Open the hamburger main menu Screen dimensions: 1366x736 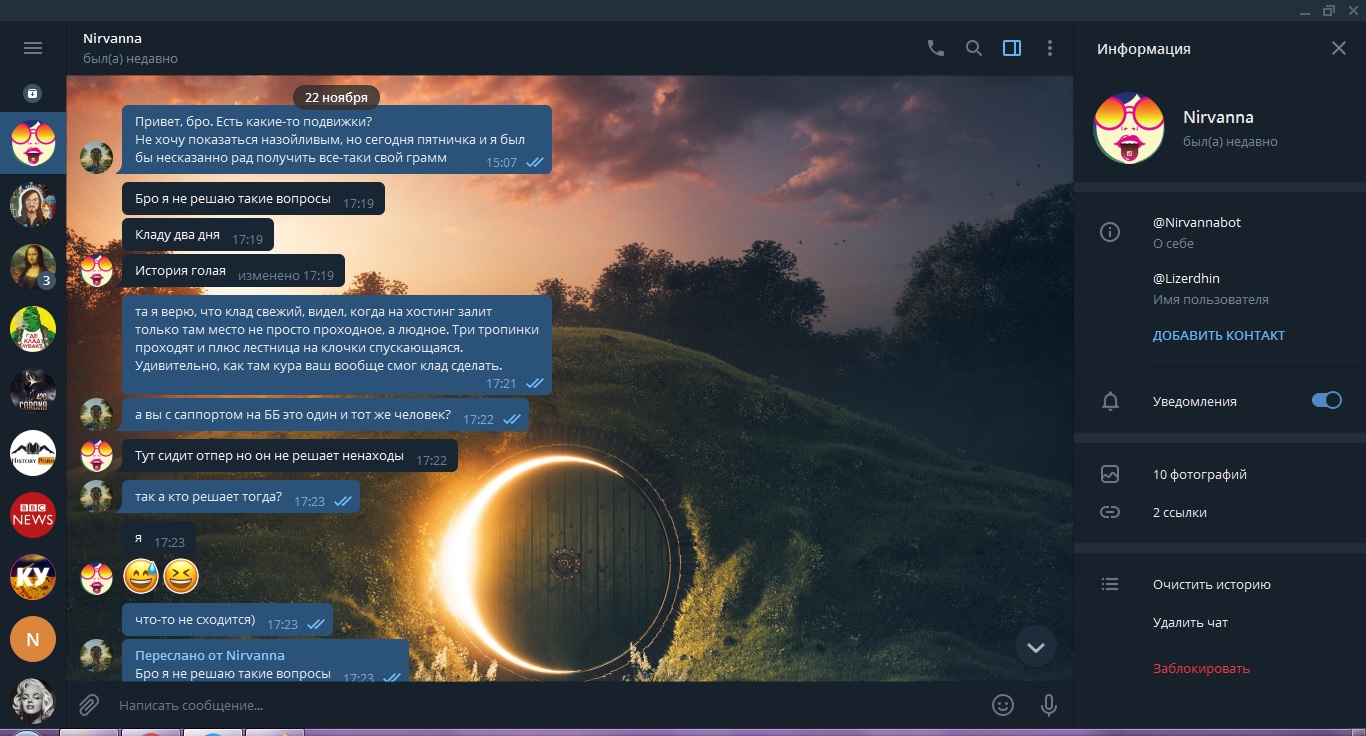tap(33, 48)
